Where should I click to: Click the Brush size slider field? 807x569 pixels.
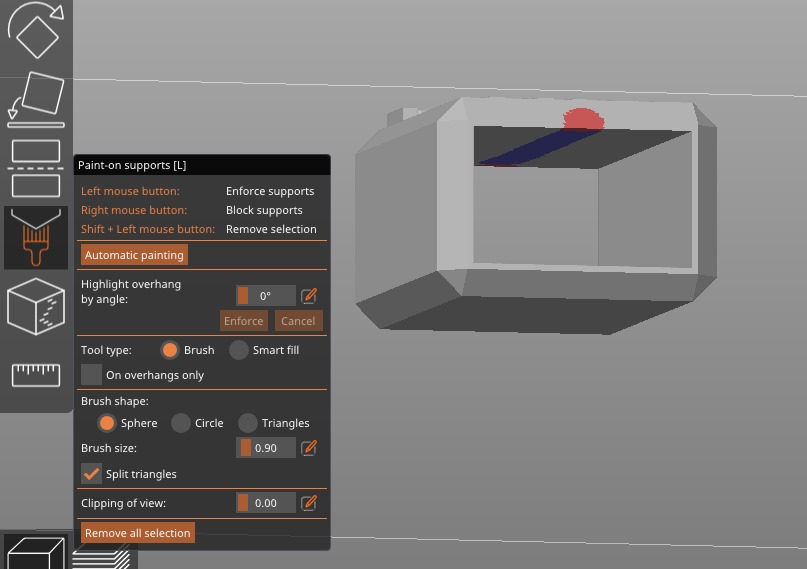pos(266,448)
